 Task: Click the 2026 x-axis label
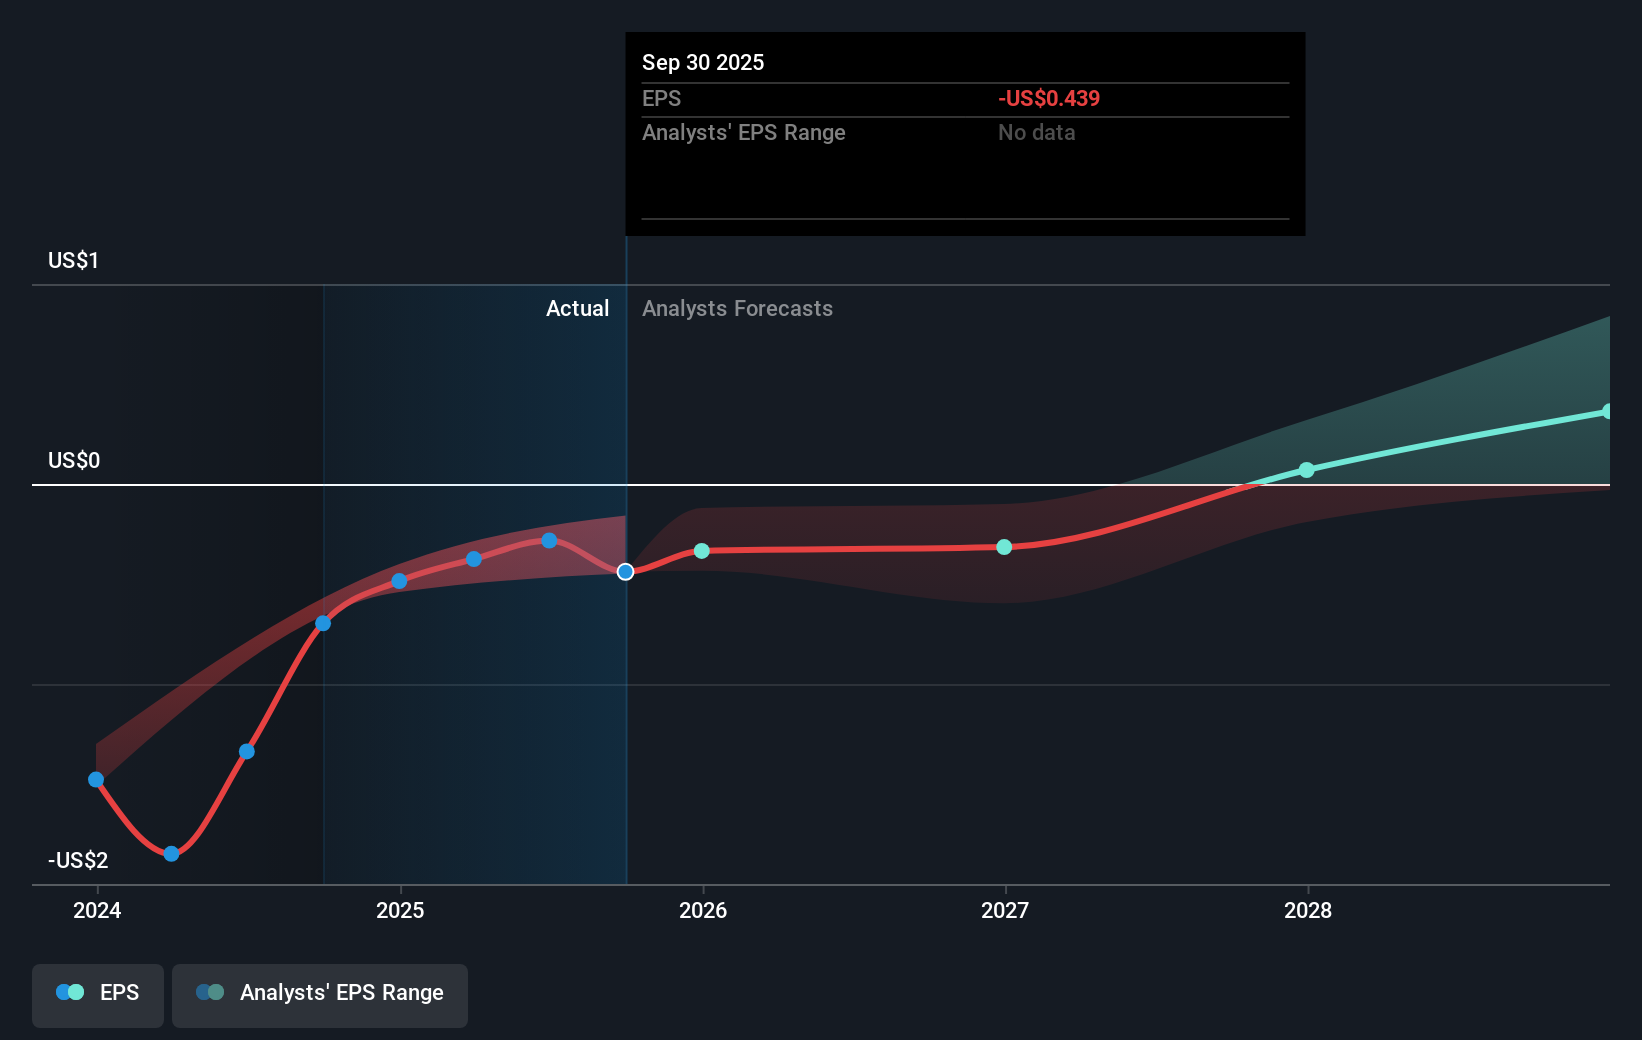tap(703, 910)
